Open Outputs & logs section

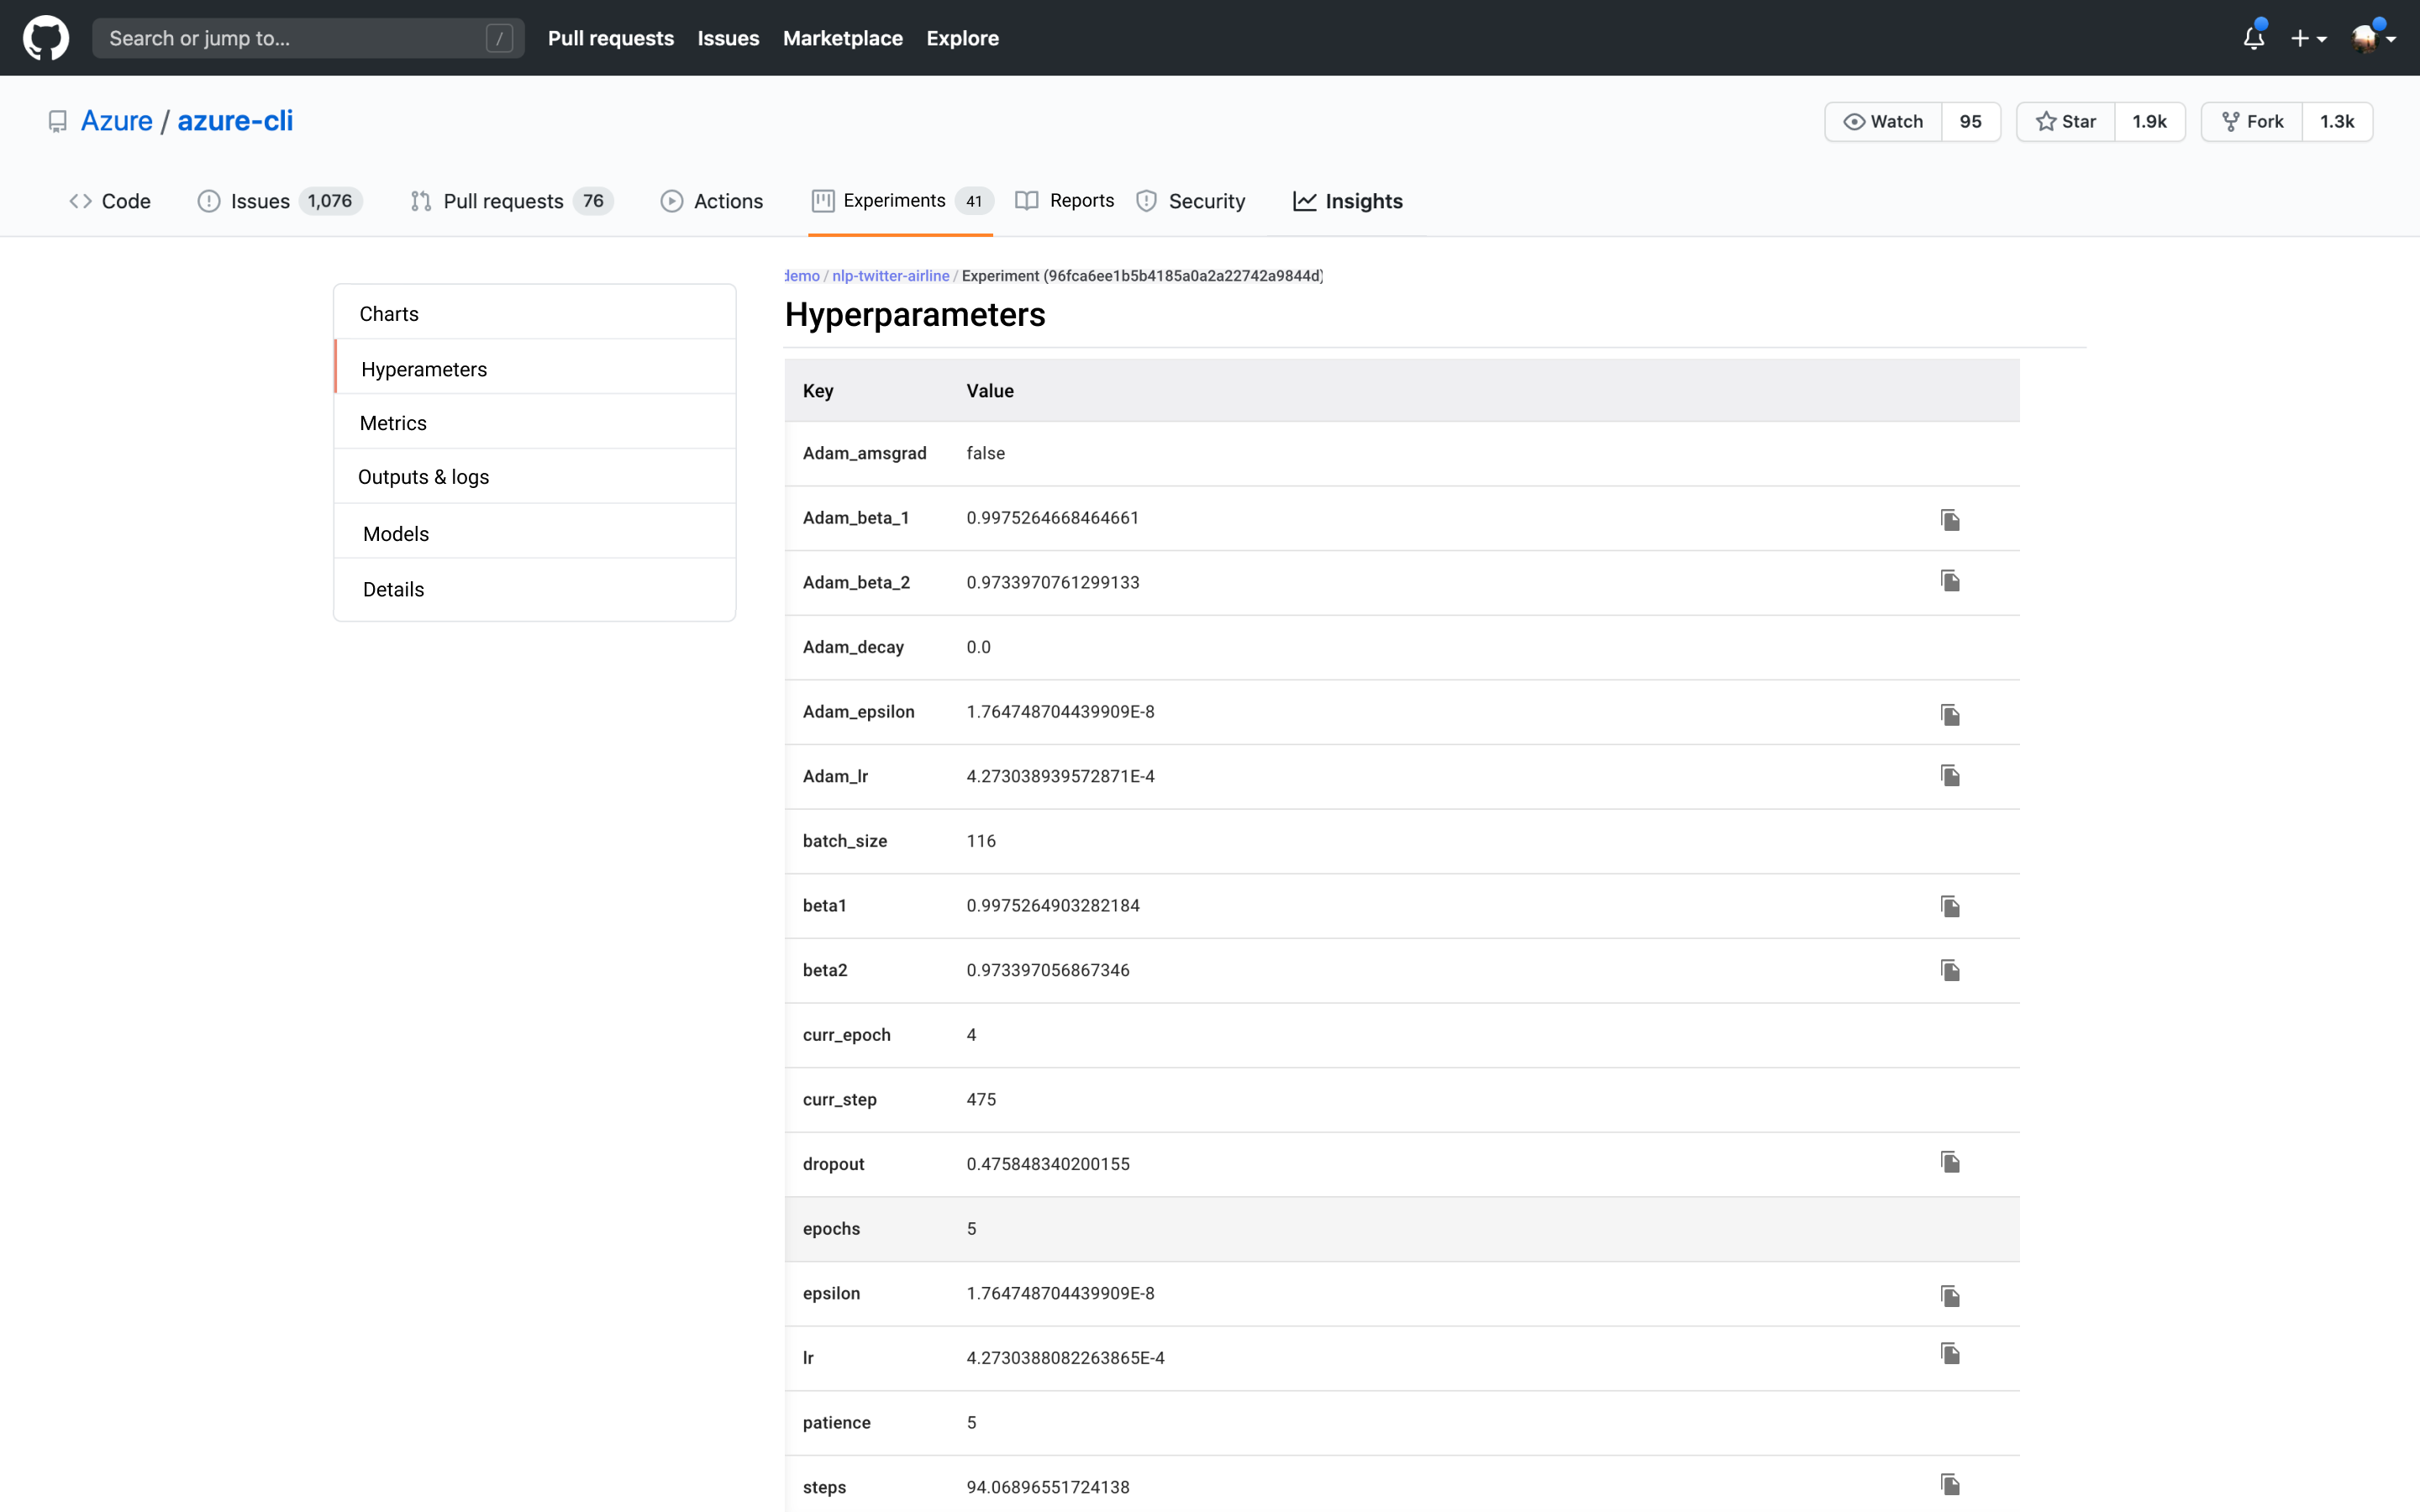[x=423, y=477]
